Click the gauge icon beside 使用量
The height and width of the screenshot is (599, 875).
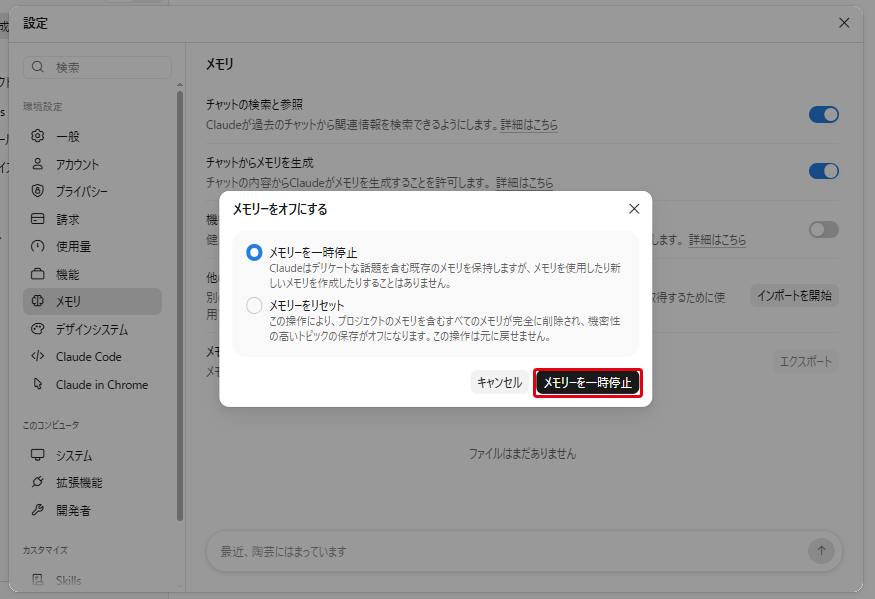(37, 246)
